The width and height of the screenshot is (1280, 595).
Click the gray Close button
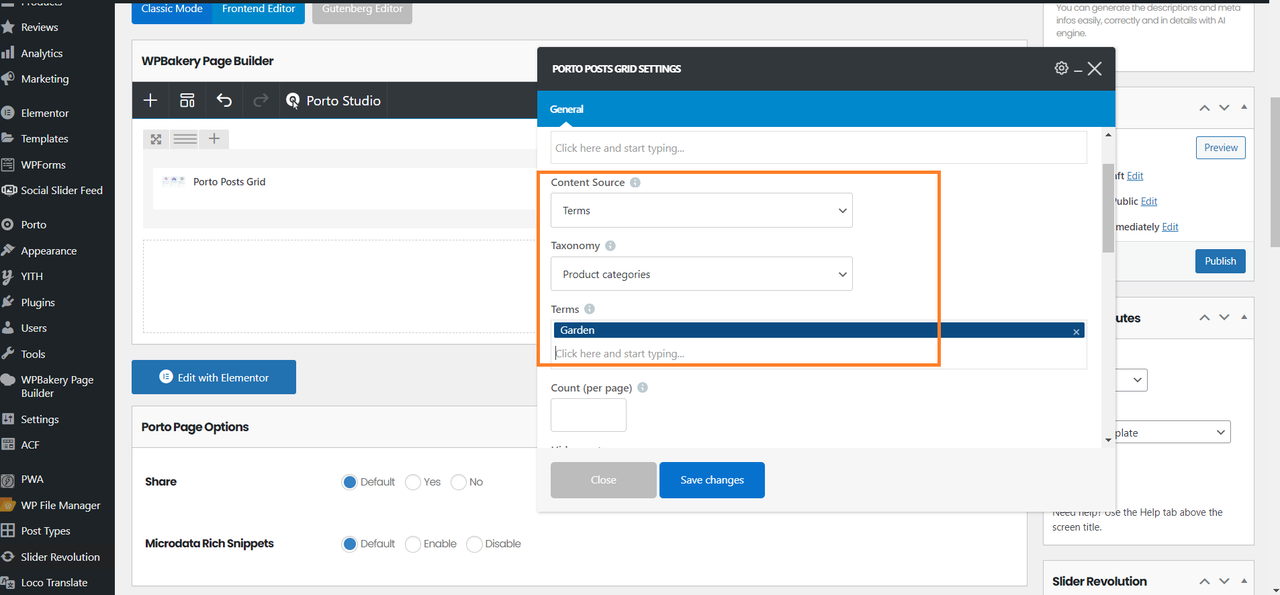603,480
